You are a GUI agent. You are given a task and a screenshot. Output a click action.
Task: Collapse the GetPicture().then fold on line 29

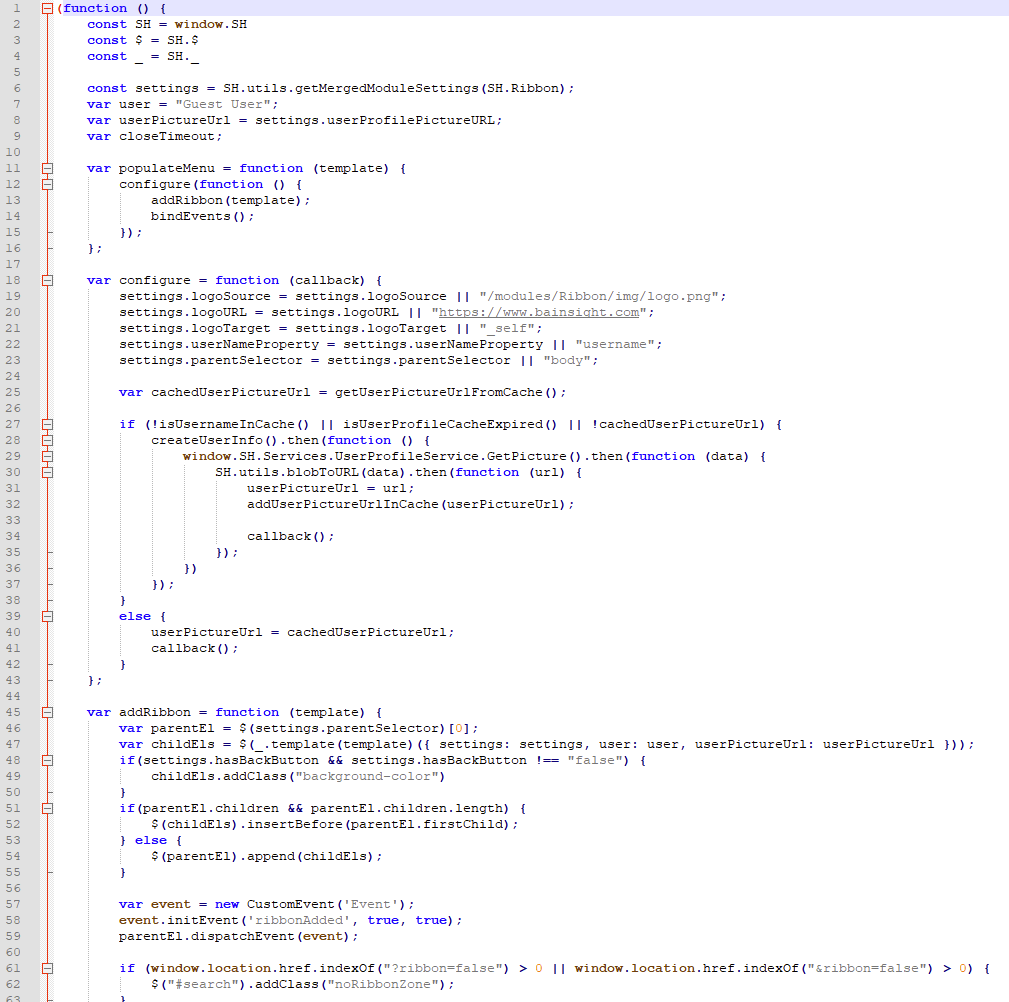pyautogui.click(x=47, y=456)
